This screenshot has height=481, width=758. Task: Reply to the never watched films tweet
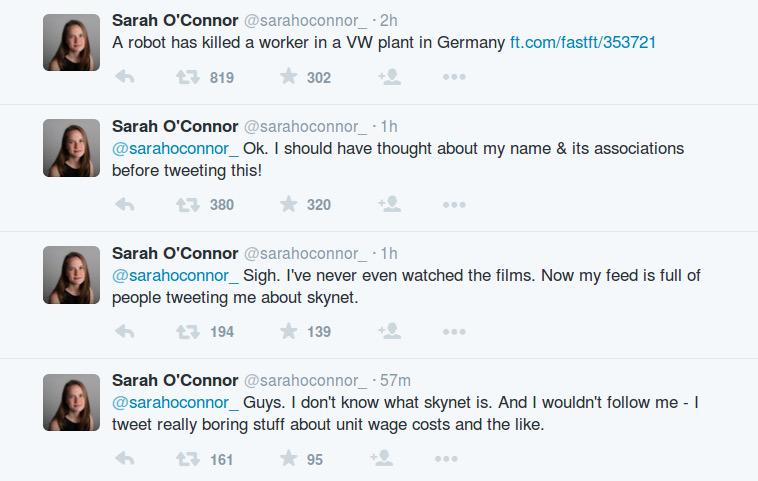(x=125, y=331)
